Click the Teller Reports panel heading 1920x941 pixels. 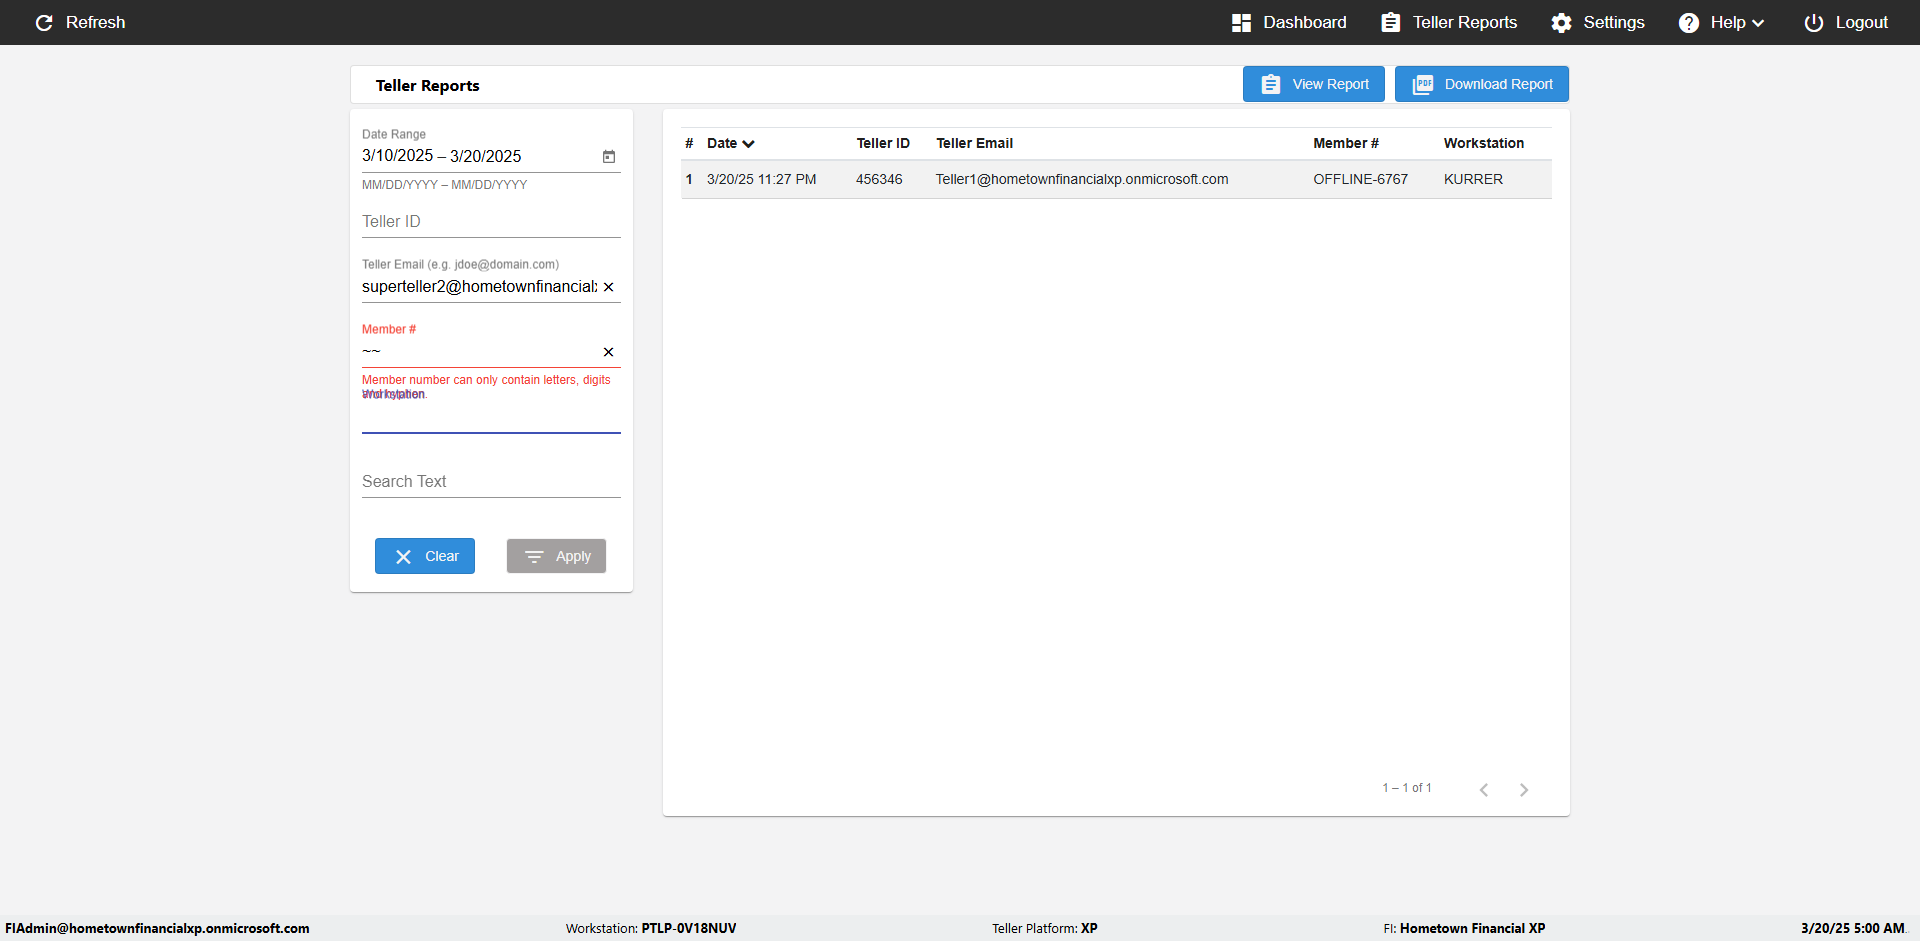[x=427, y=86]
